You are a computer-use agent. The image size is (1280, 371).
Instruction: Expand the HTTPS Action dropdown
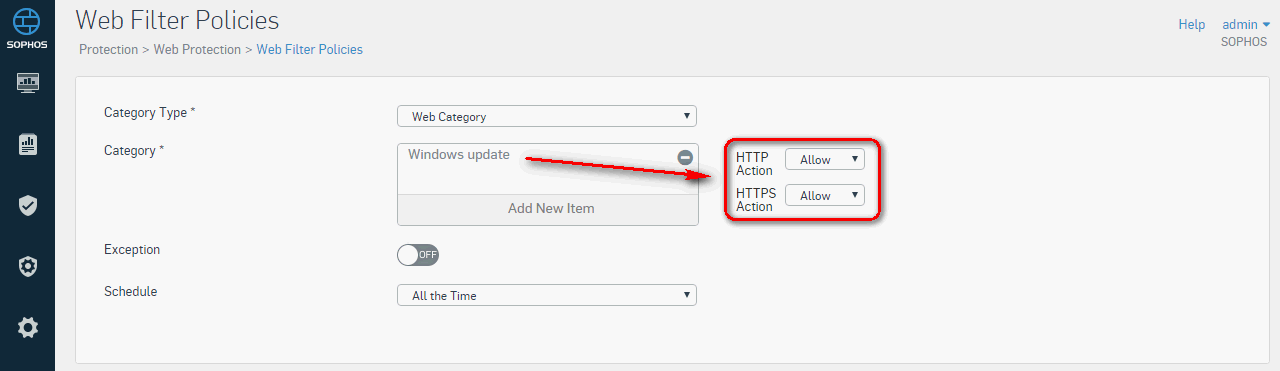[x=825, y=195]
